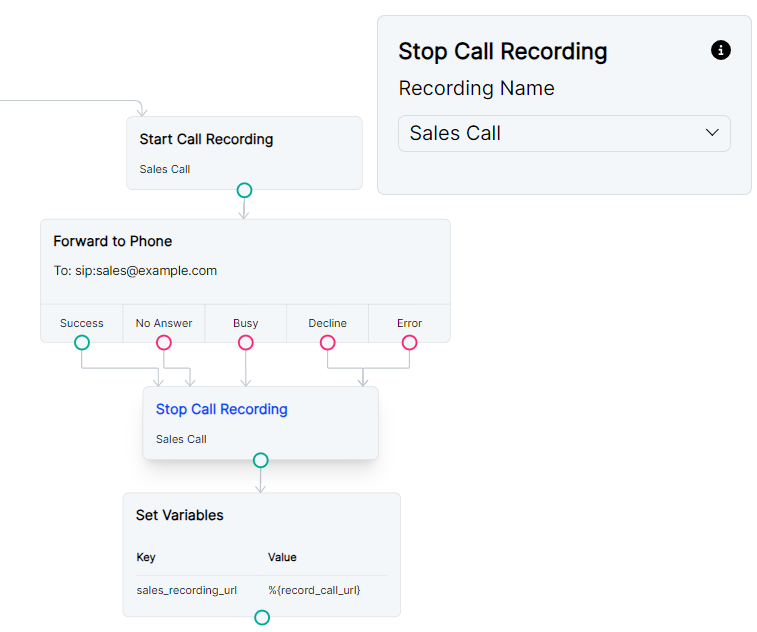Open the Recording Name dropdown
This screenshot has width=757, height=632.
[564, 133]
